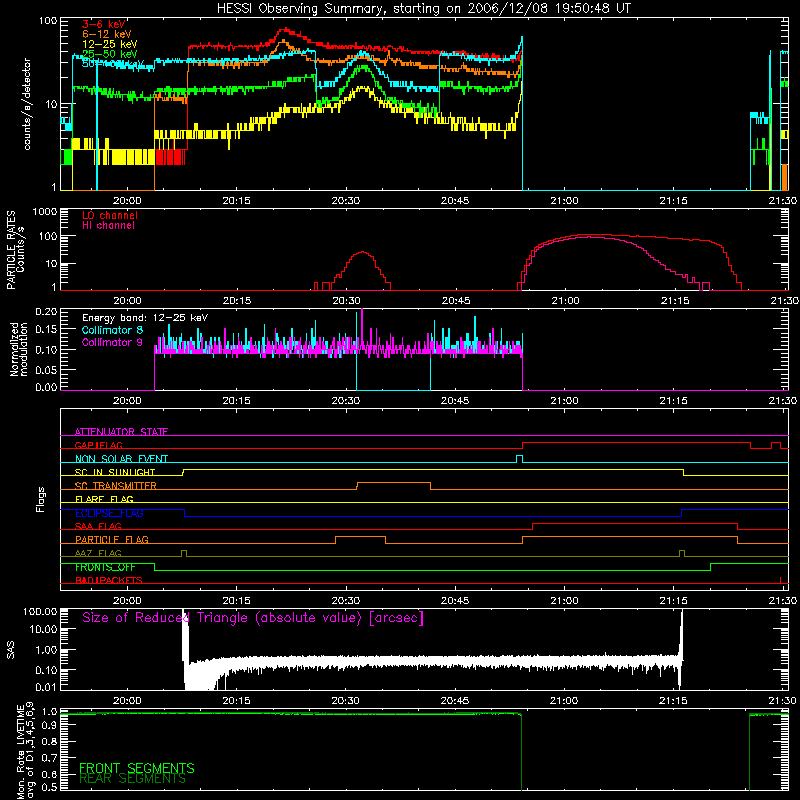Click the PARTICLE_FLAG label

click(x=112, y=540)
